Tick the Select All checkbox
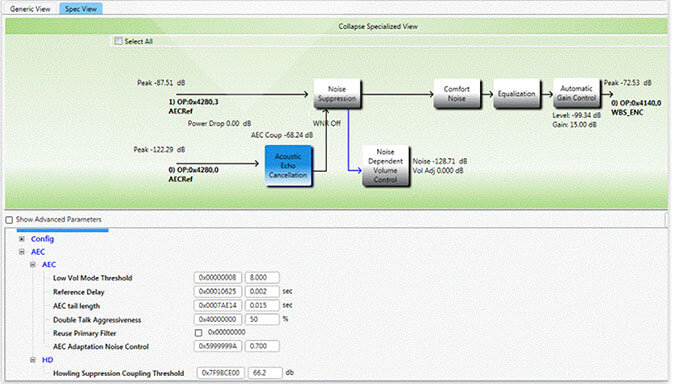The width and height of the screenshot is (674, 384). point(118,41)
